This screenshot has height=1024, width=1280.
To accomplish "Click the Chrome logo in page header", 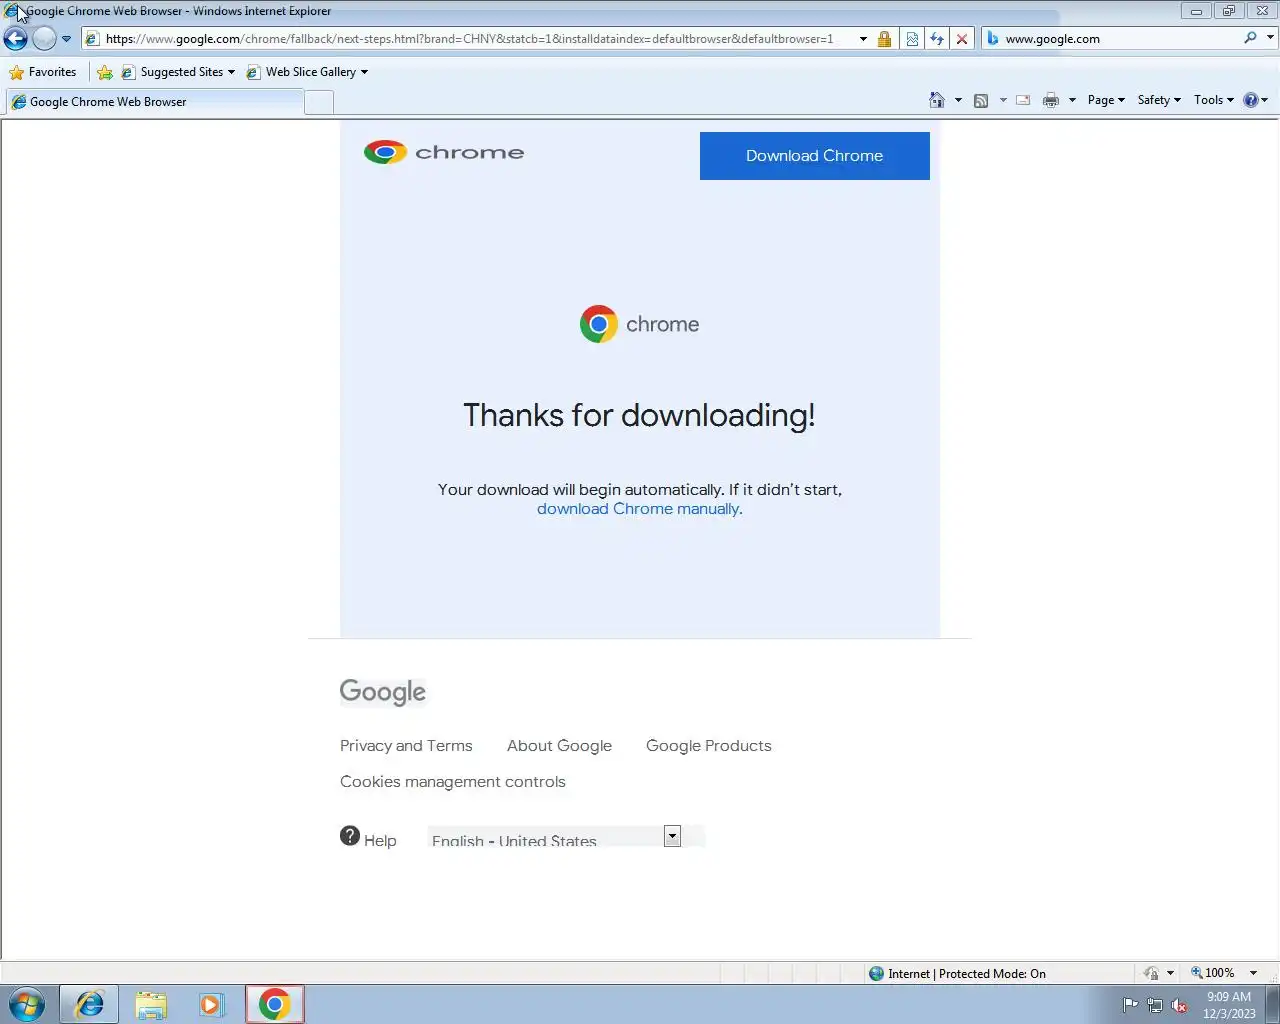I will pyautogui.click(x=444, y=152).
